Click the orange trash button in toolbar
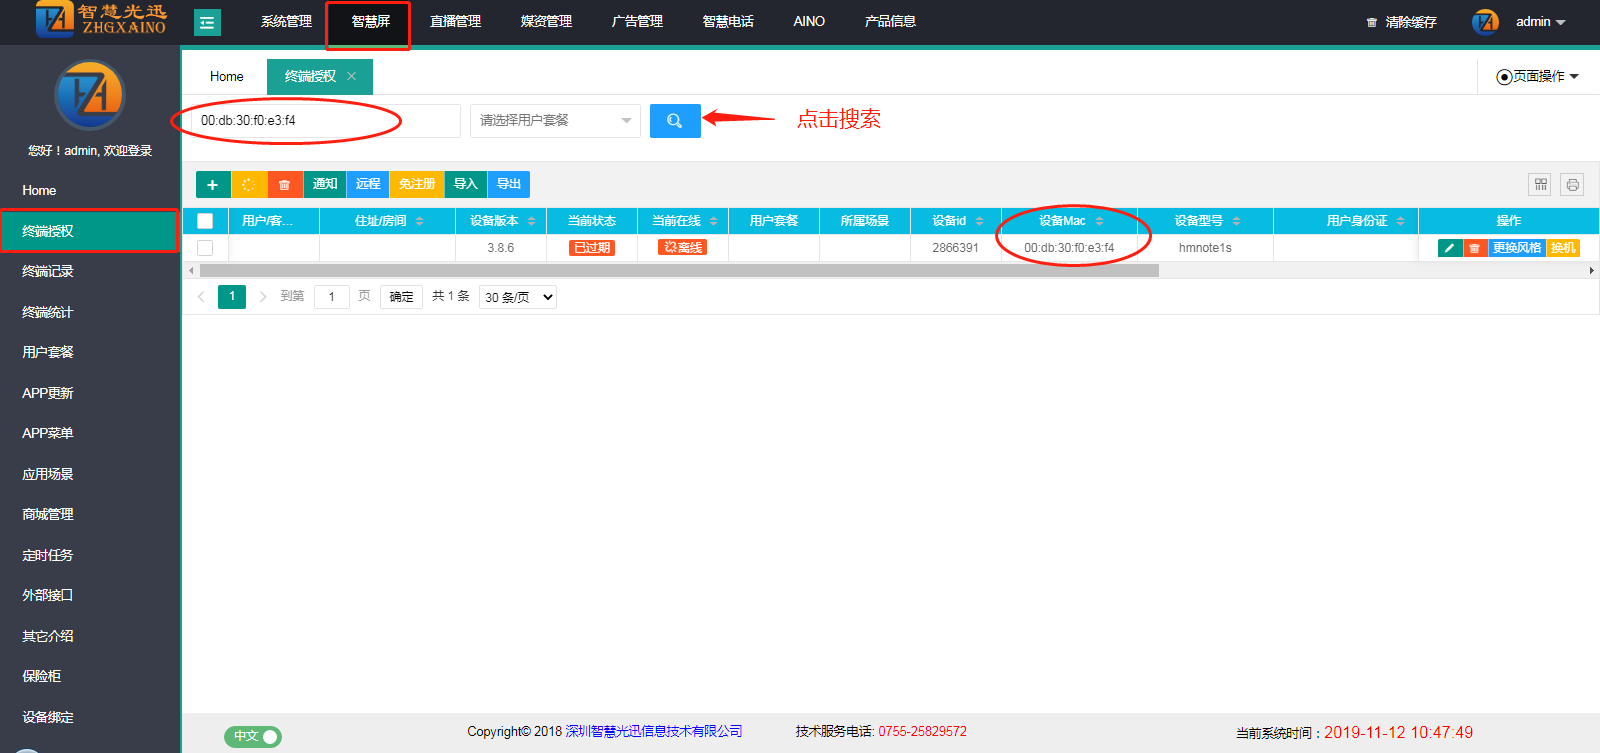The height and width of the screenshot is (753, 1600). click(x=285, y=184)
